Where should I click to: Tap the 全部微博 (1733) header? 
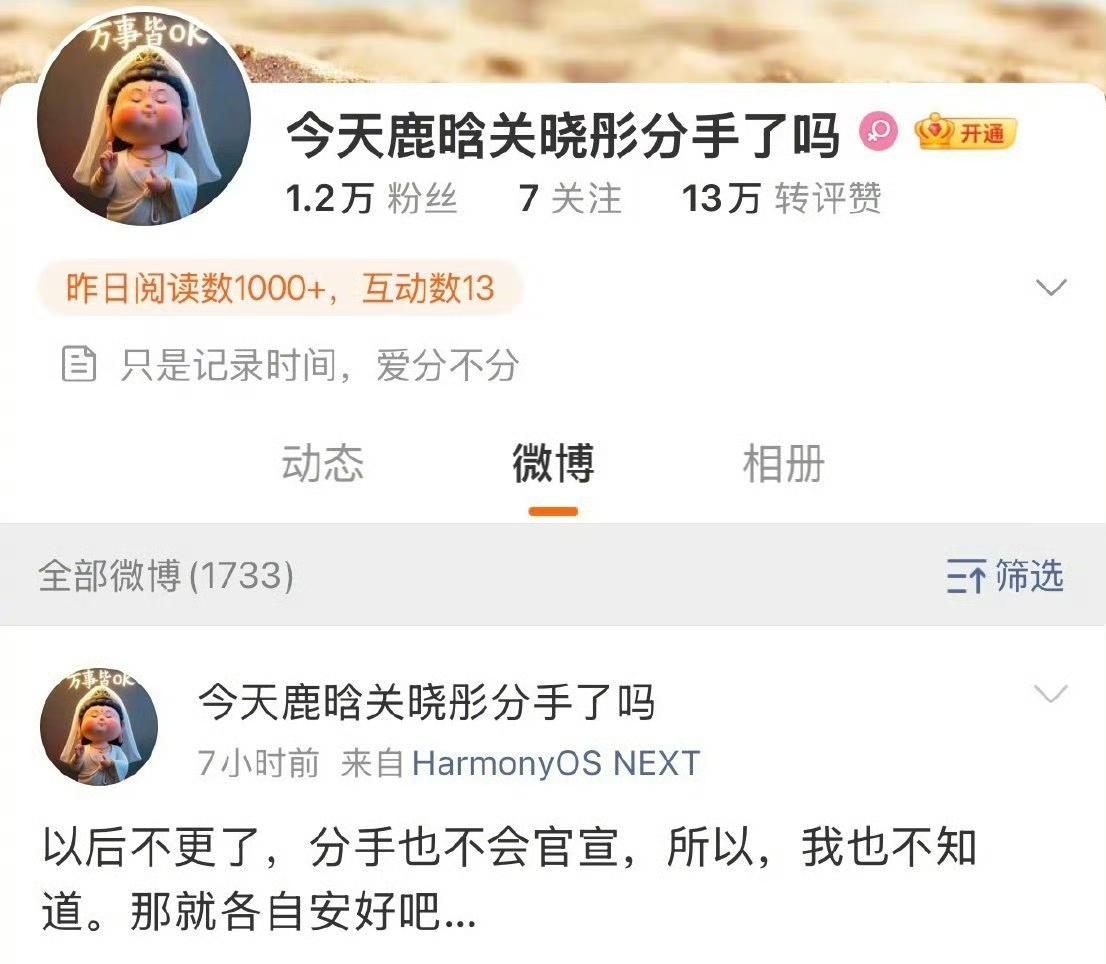[x=166, y=575]
